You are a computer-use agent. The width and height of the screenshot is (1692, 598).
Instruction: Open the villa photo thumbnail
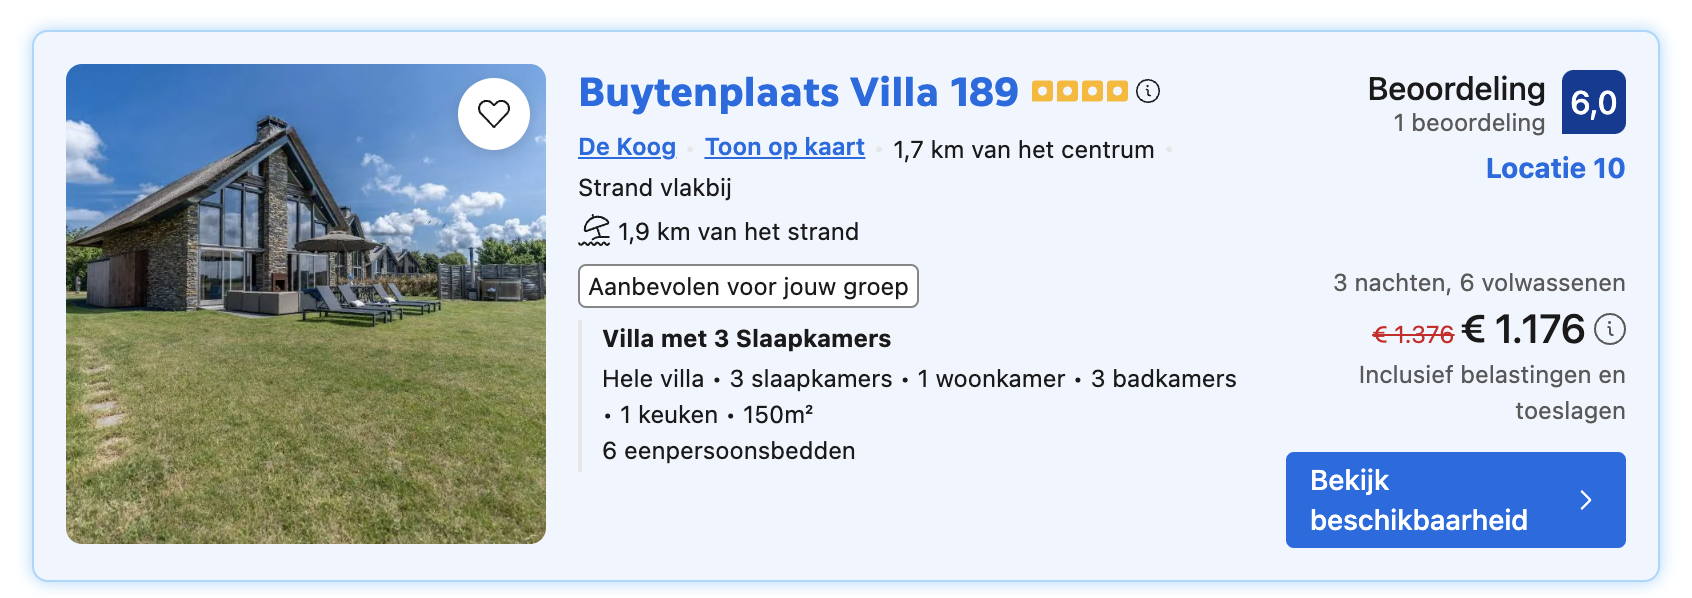coord(306,304)
